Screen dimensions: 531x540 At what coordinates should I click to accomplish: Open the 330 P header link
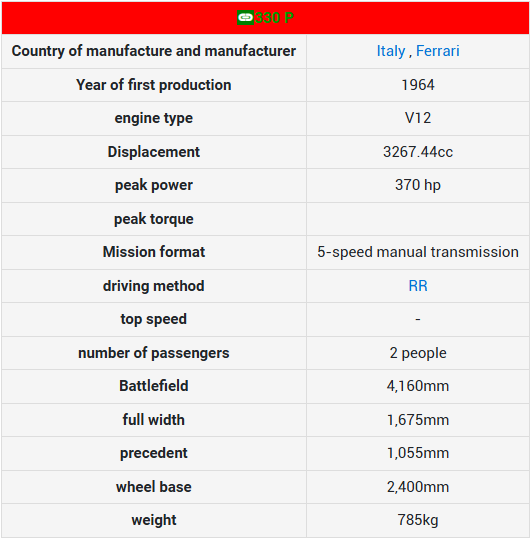pyautogui.click(x=274, y=18)
